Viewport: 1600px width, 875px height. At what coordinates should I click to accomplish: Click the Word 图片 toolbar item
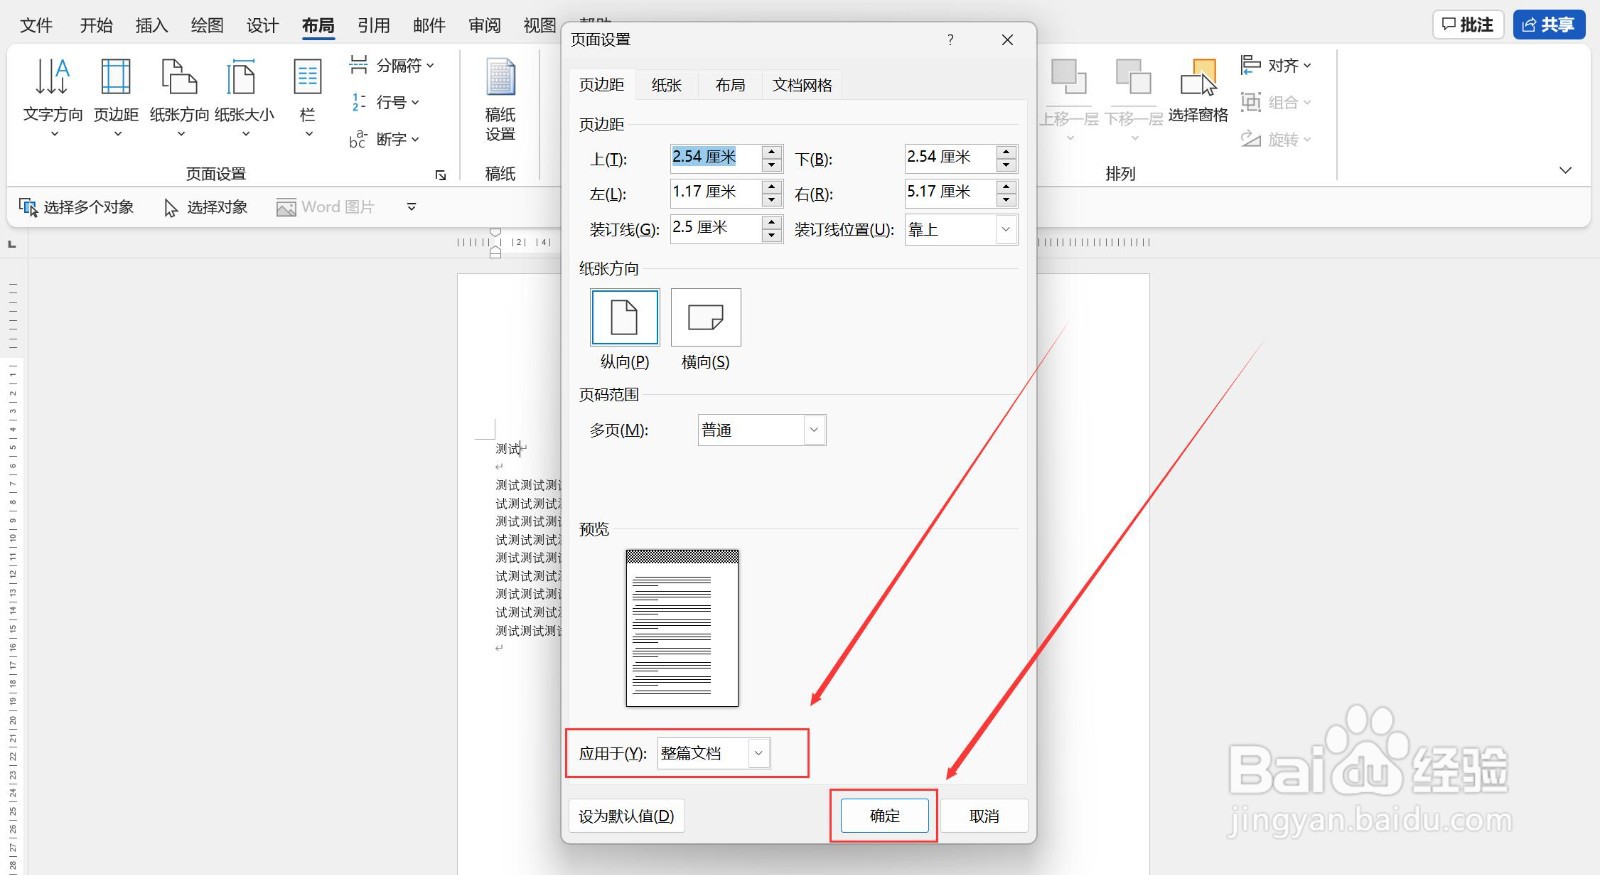click(x=326, y=207)
